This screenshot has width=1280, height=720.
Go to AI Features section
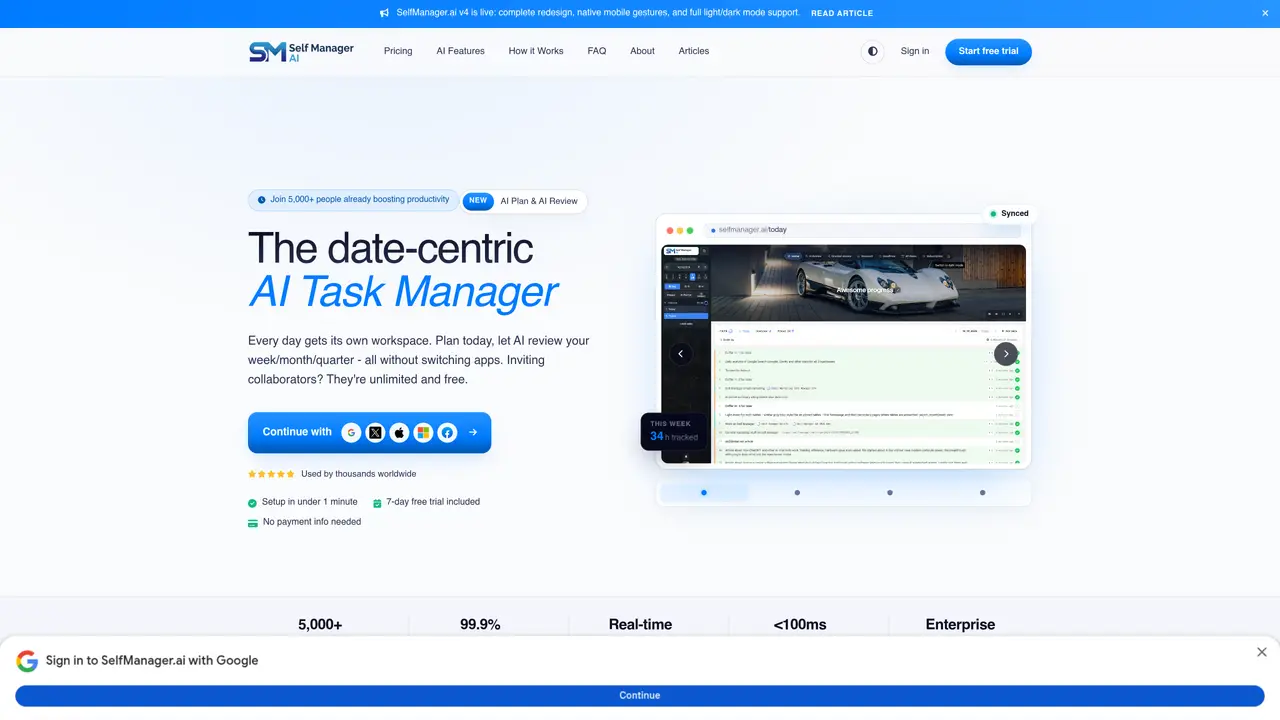tap(460, 51)
